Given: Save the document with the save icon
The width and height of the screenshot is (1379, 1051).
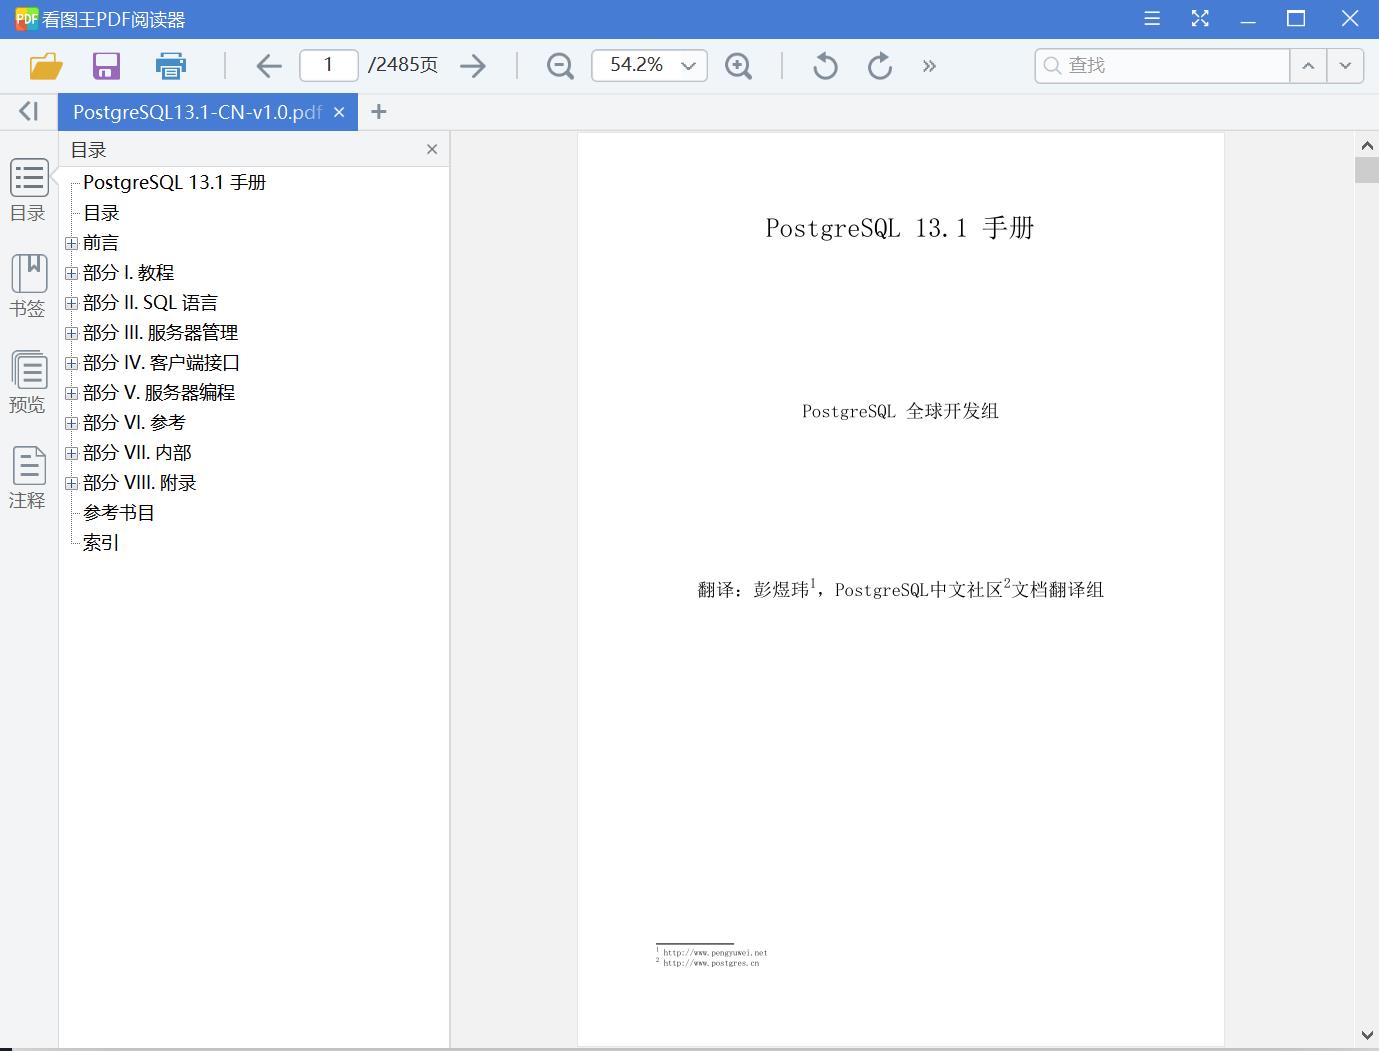Looking at the screenshot, I should coord(106,65).
